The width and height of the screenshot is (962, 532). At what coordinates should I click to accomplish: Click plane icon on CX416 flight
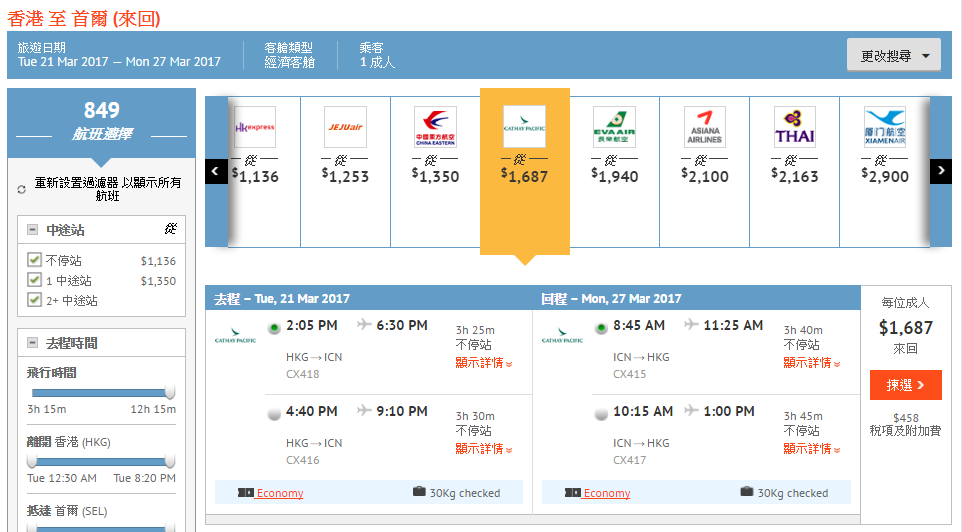[x=364, y=410]
